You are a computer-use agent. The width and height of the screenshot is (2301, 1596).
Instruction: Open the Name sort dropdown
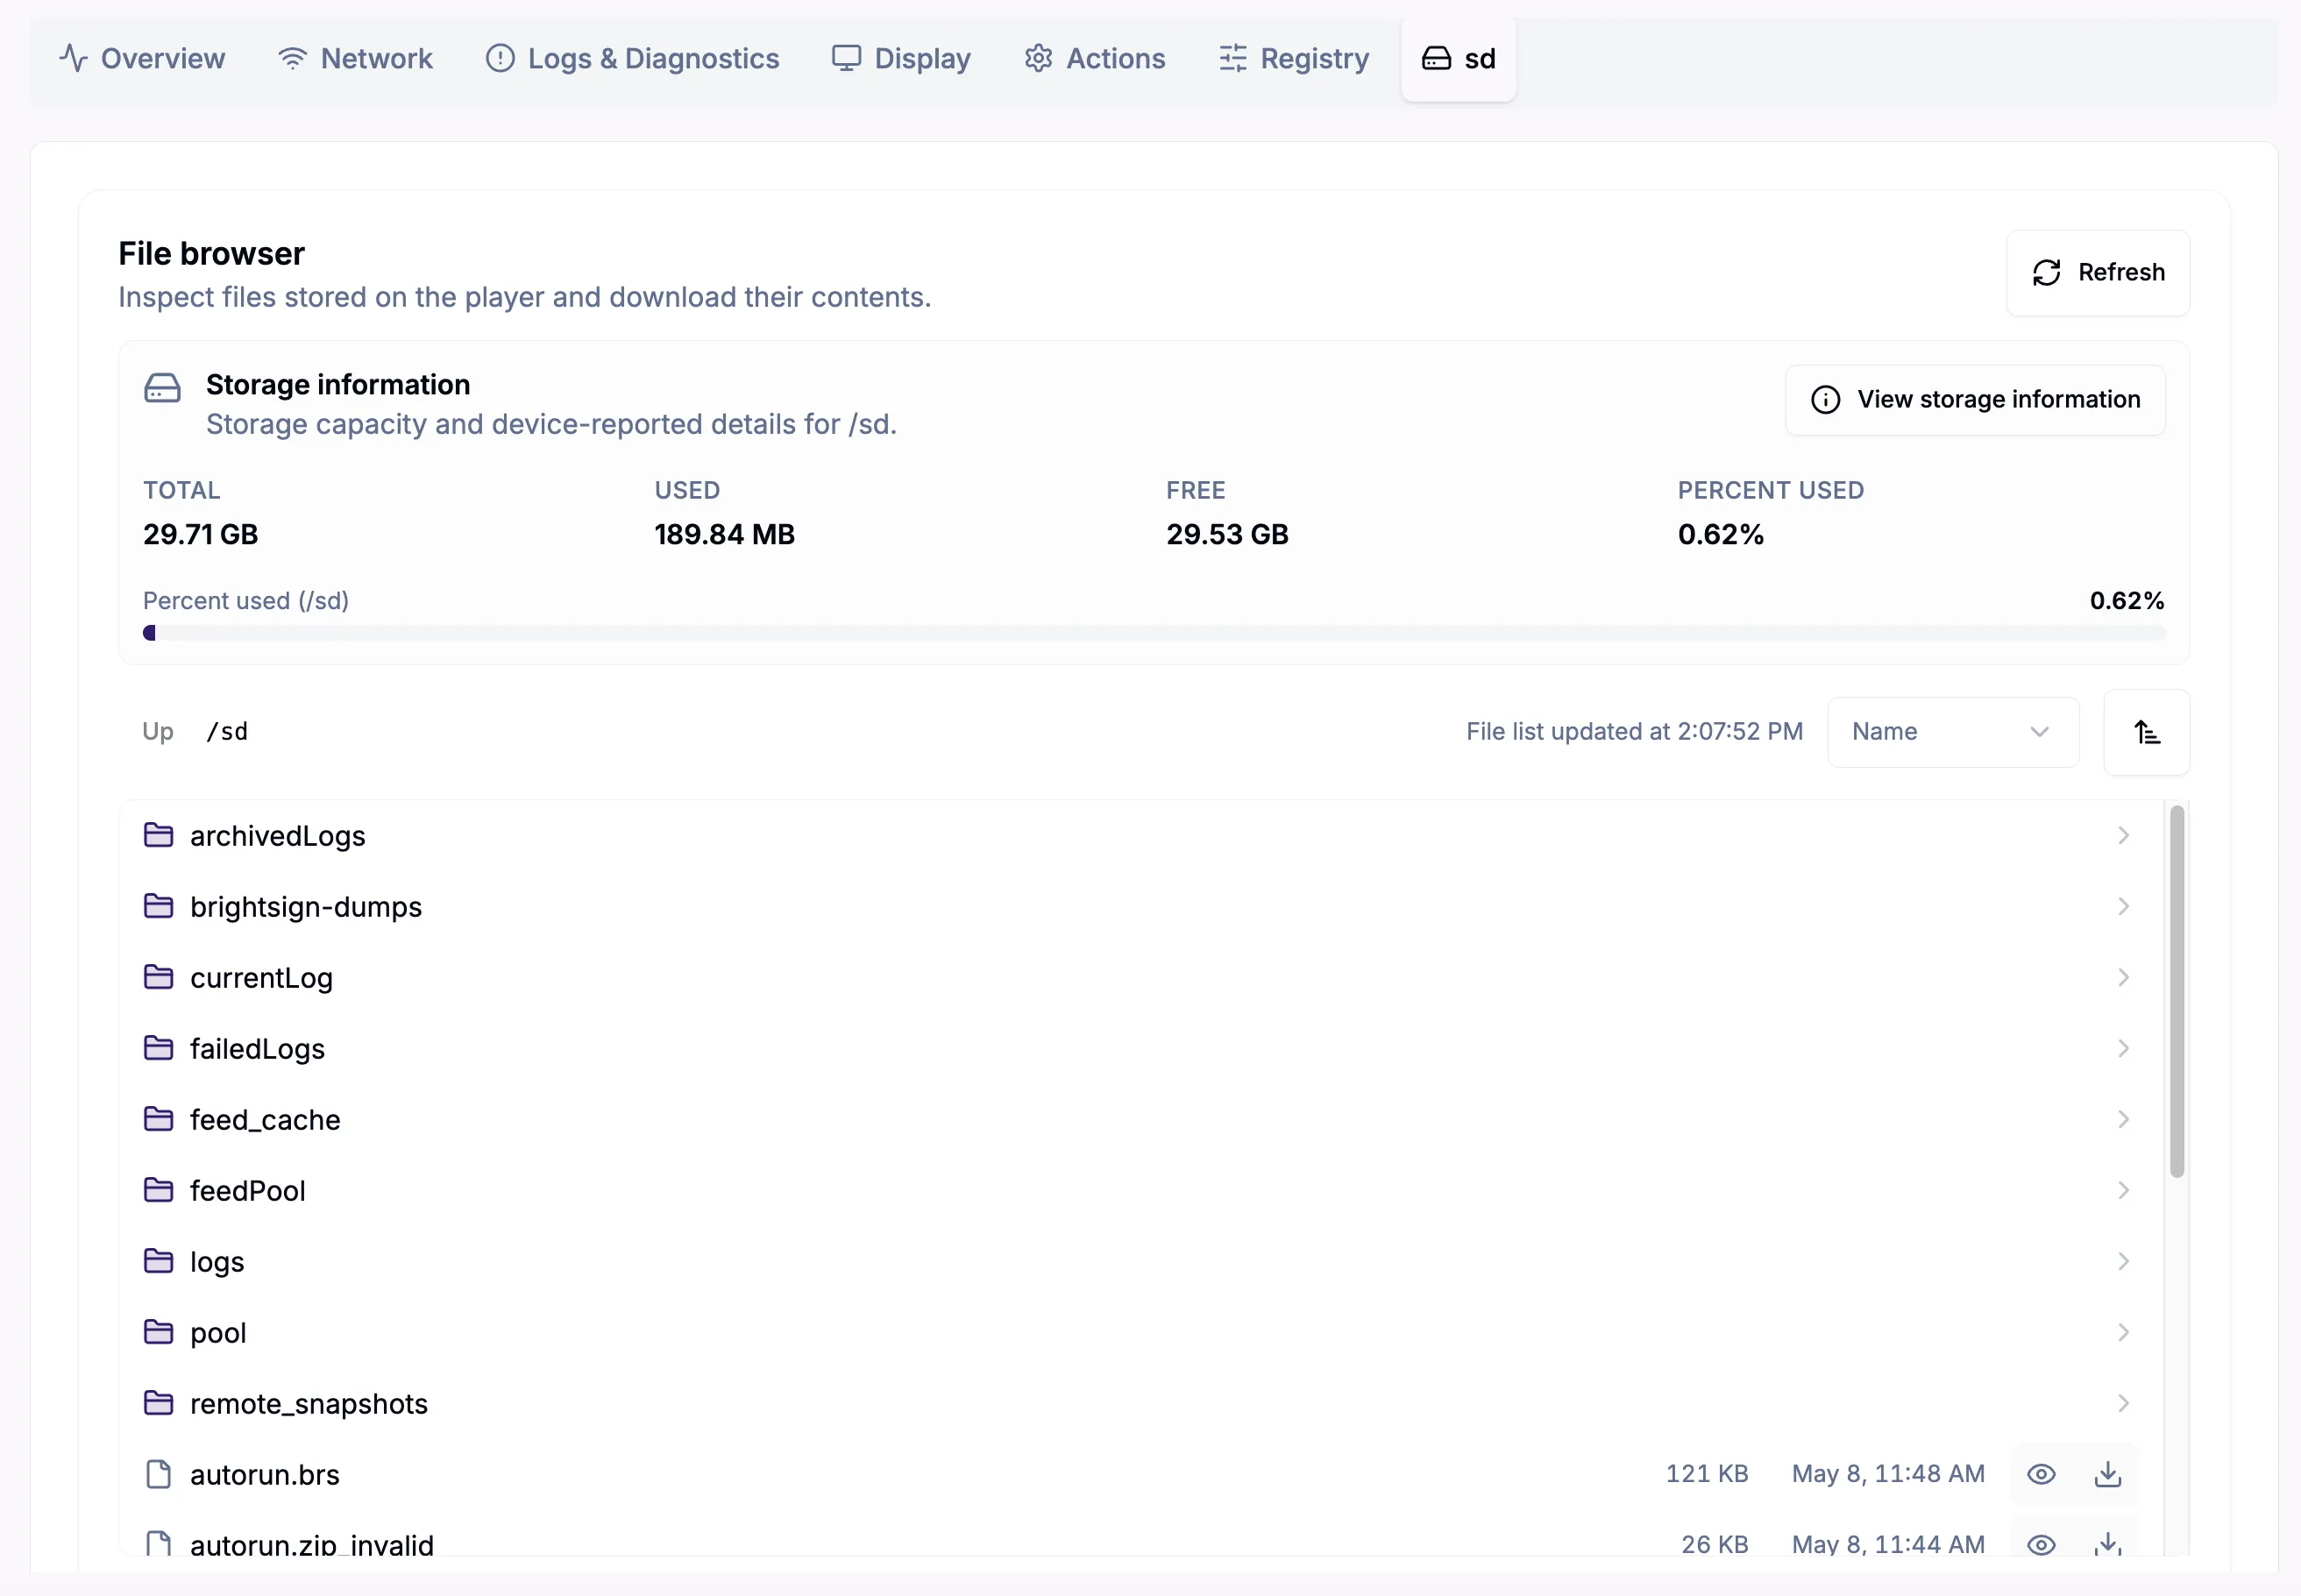[1952, 732]
